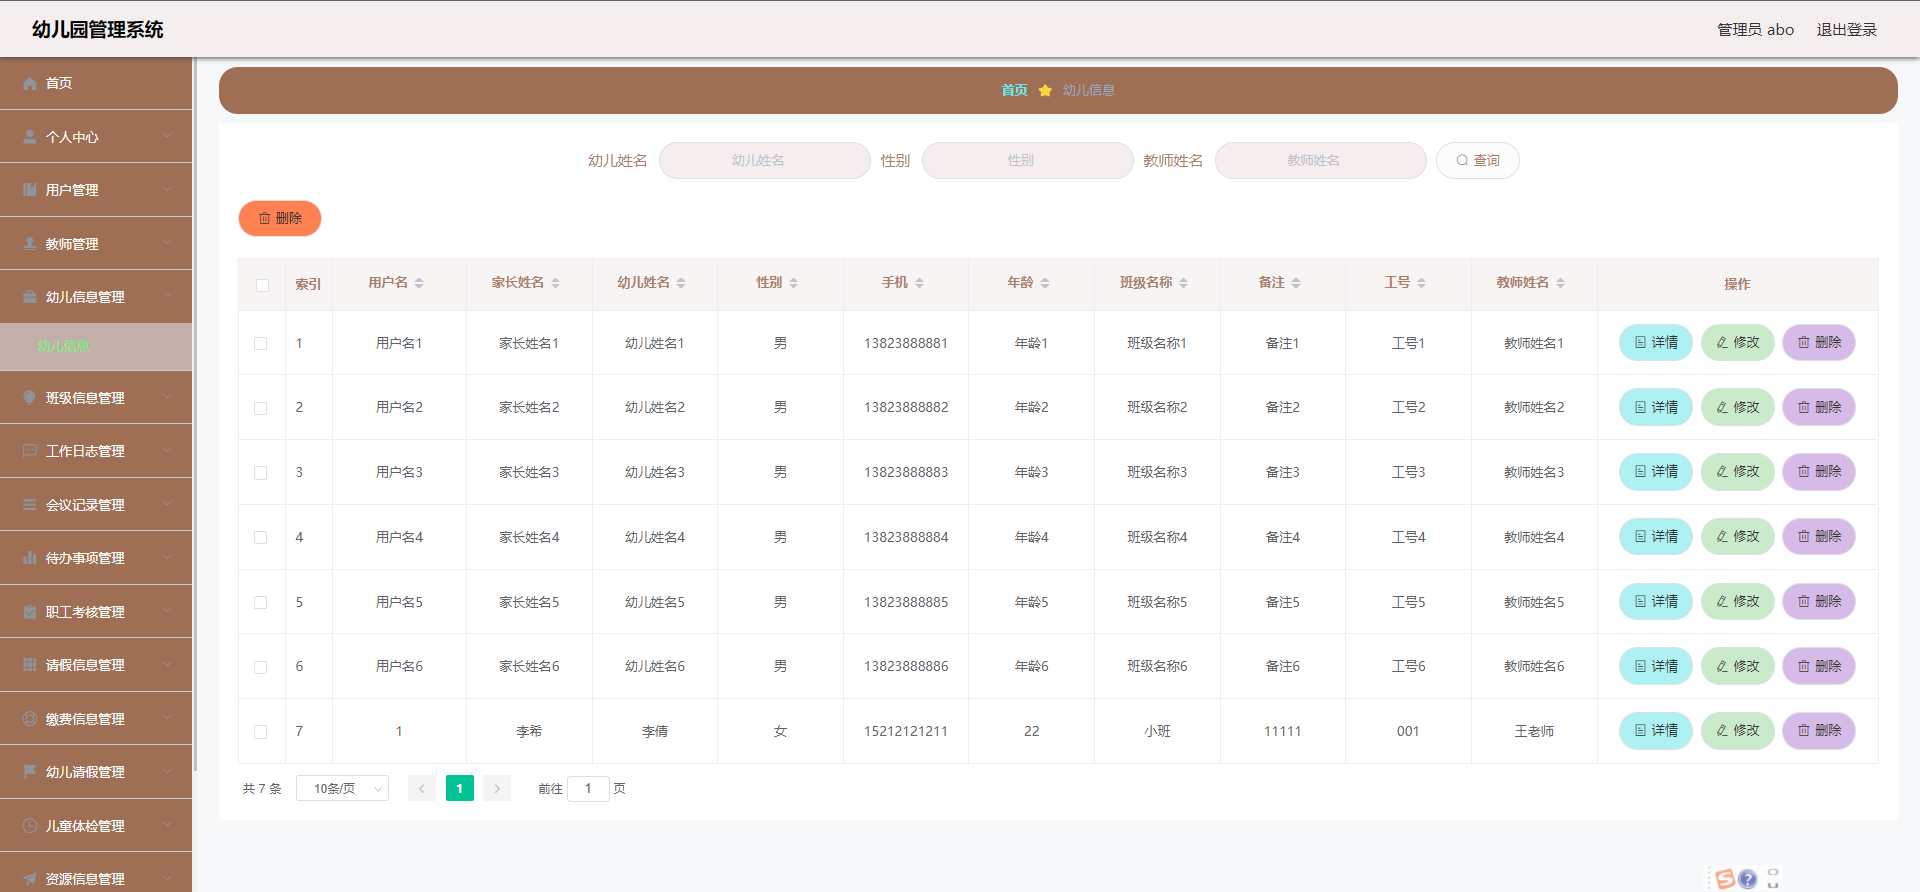Expand the 班级信息管理 menu chevron
This screenshot has width=1920, height=892.
tap(167, 397)
